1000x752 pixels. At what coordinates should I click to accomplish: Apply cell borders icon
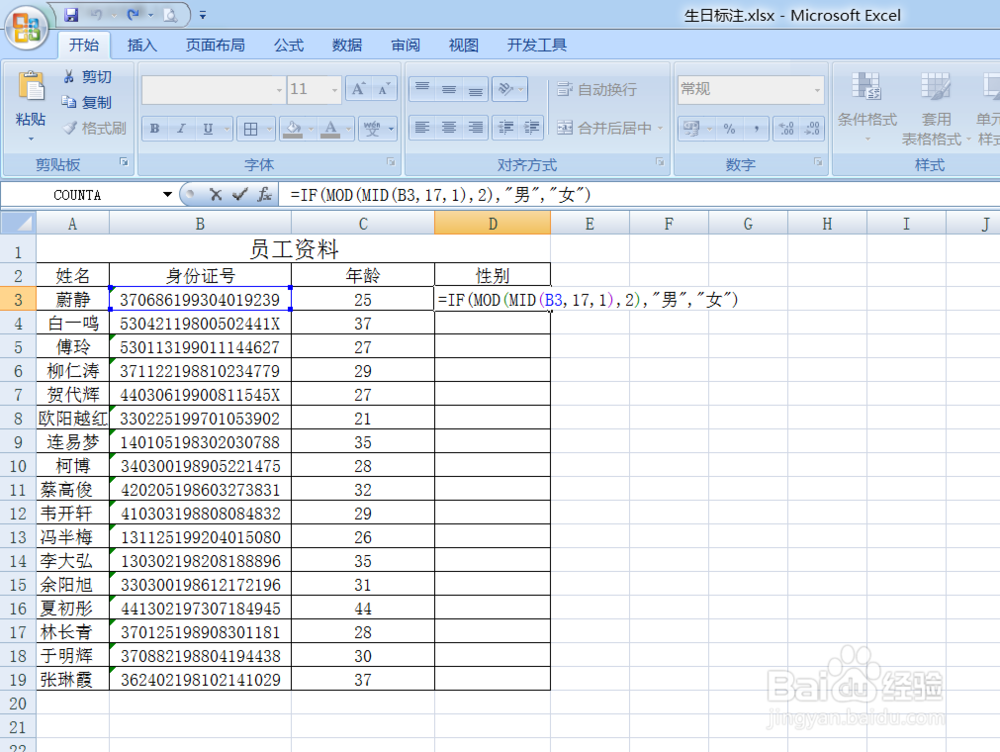251,129
